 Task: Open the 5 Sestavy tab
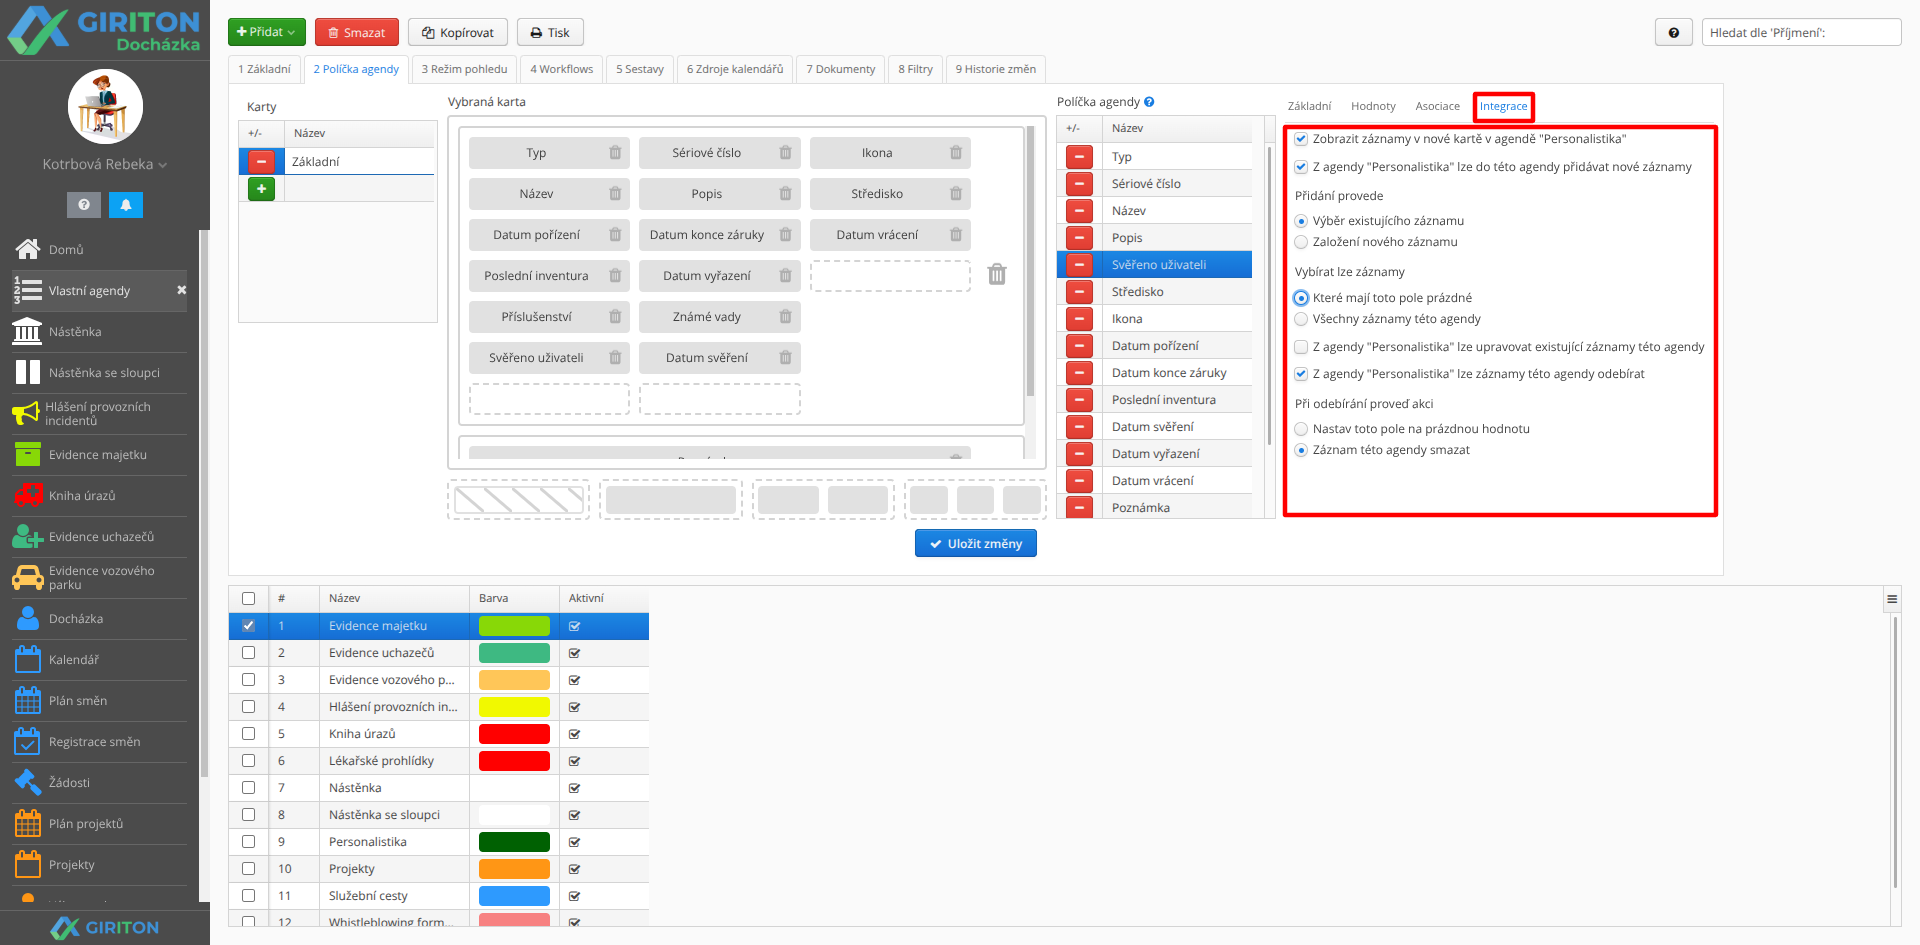pos(640,69)
